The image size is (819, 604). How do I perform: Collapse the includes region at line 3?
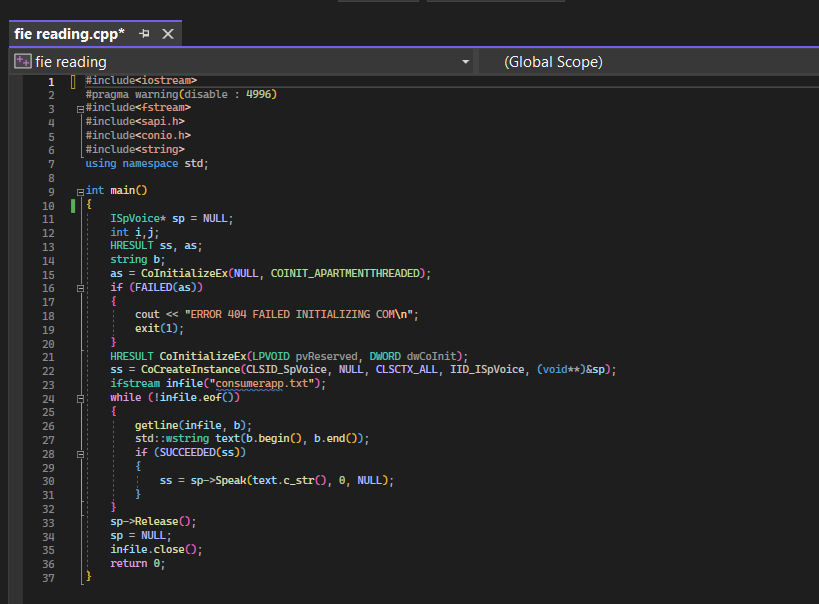[x=80, y=107]
